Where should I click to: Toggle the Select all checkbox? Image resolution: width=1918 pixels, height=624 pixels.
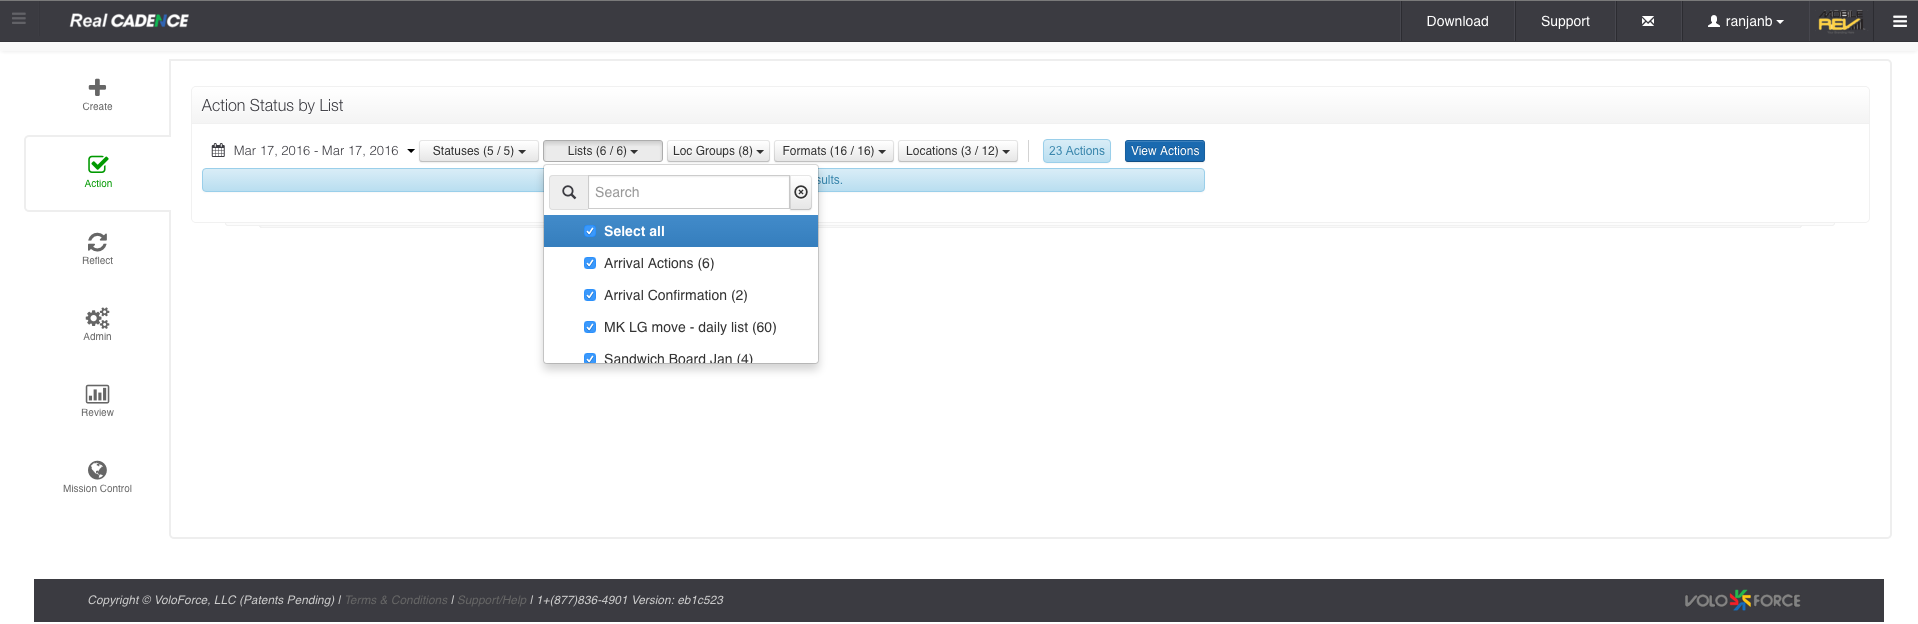pyautogui.click(x=590, y=231)
